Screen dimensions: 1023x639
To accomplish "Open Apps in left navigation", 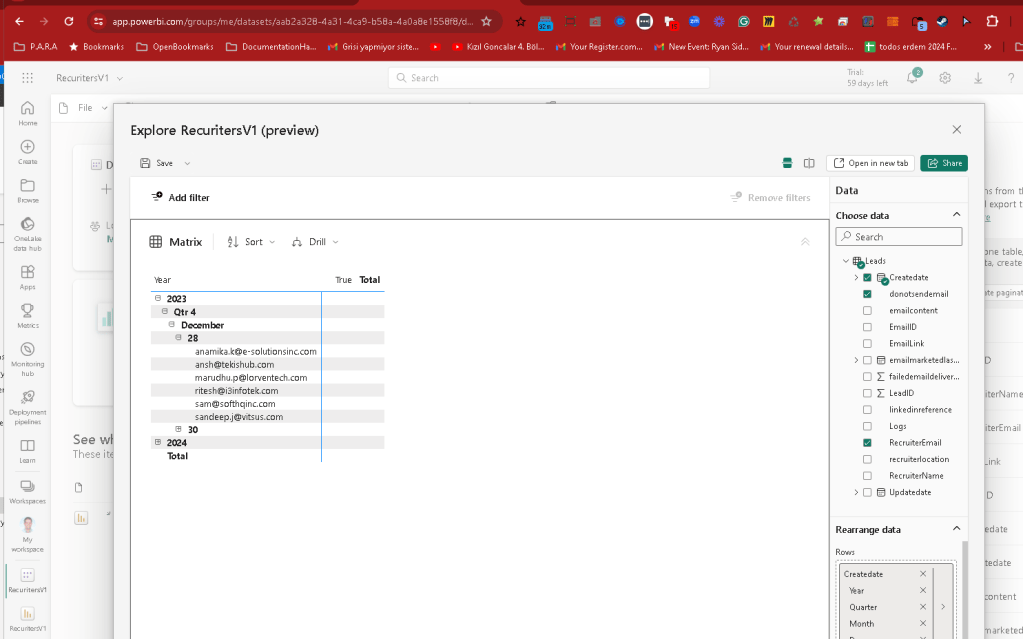I will (27, 277).
